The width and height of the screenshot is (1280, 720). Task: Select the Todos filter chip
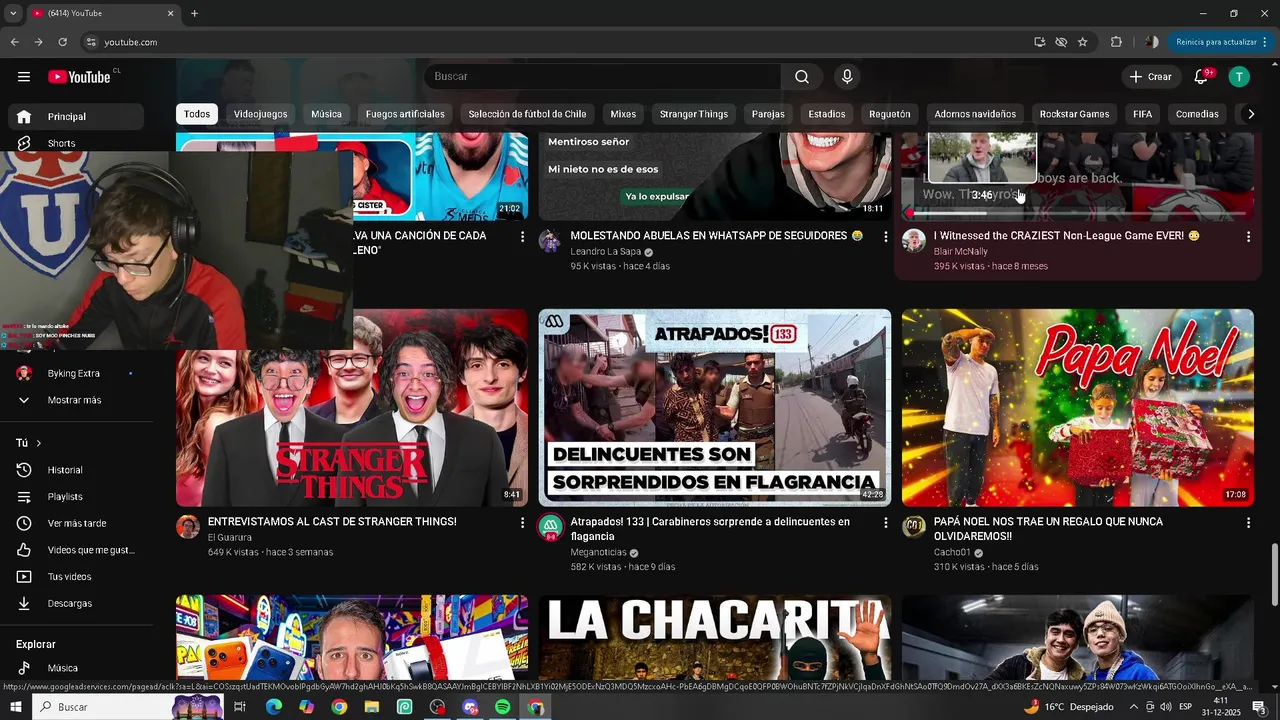pyautogui.click(x=197, y=114)
